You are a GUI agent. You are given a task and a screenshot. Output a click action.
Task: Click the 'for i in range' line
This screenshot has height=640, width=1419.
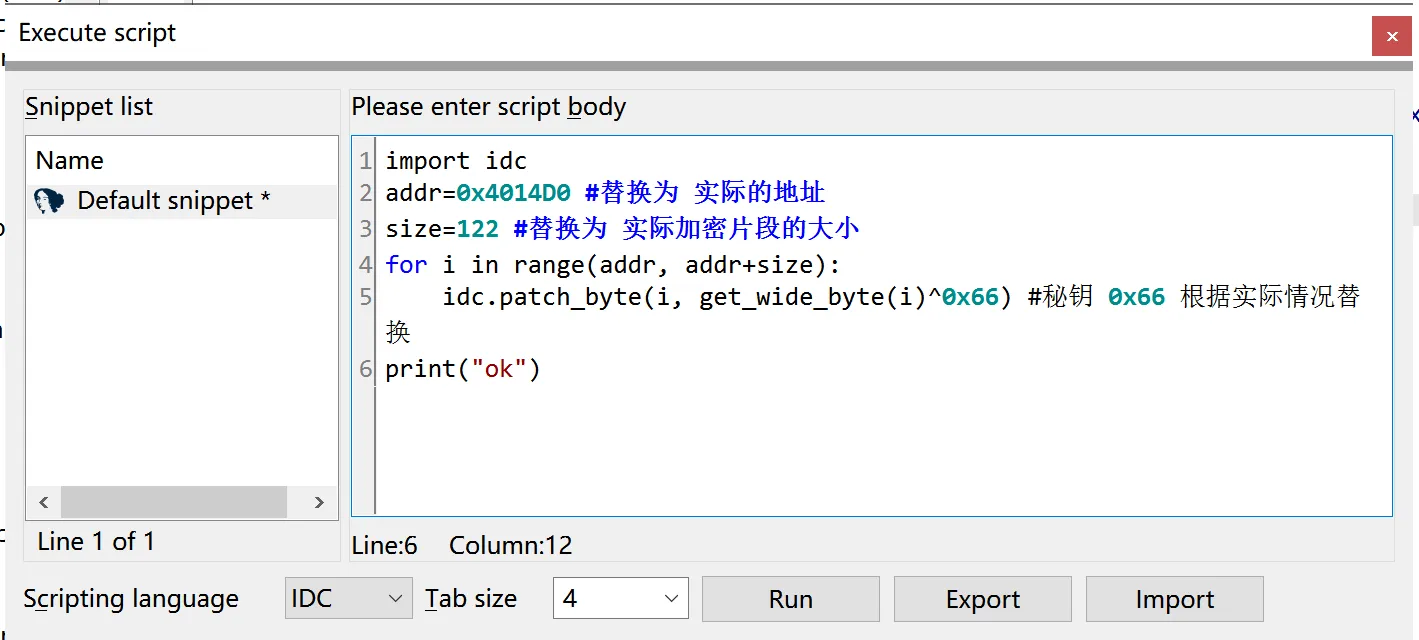[x=613, y=265]
